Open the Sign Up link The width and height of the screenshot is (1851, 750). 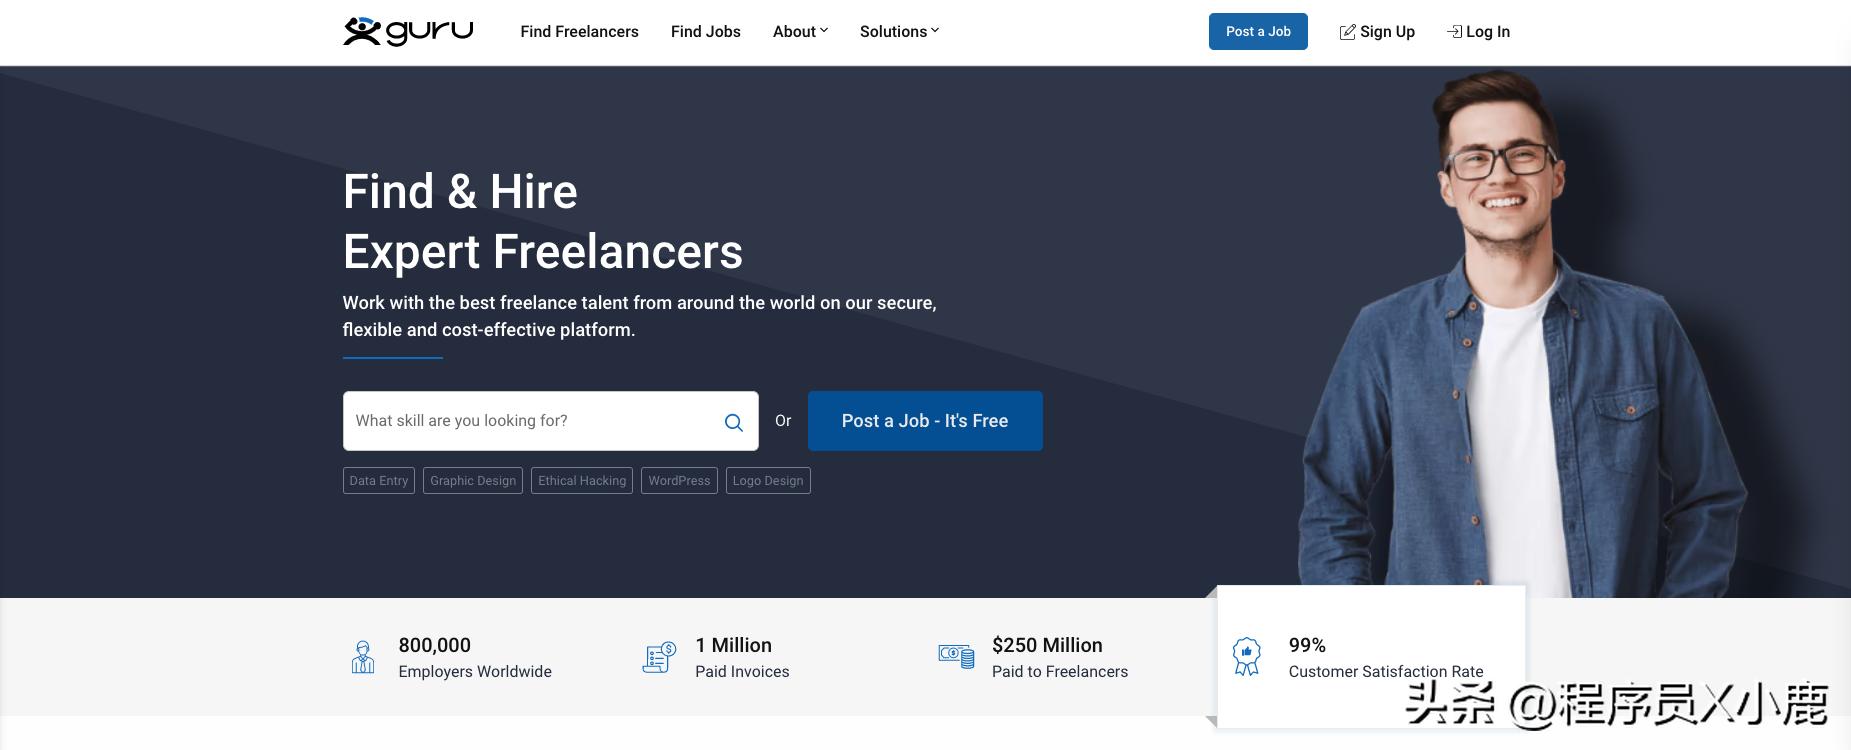click(x=1377, y=32)
